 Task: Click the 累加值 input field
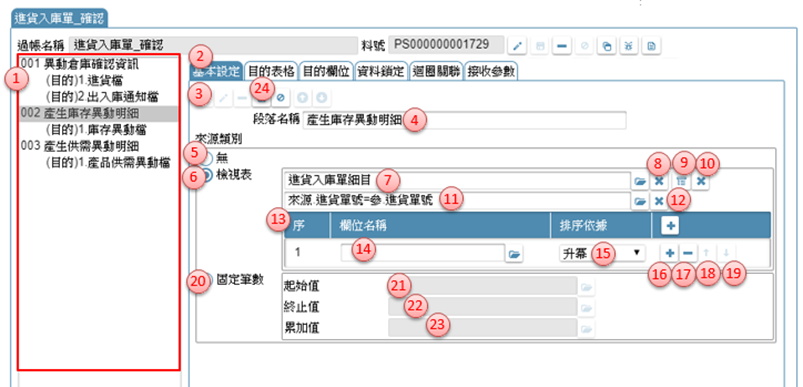tap(483, 328)
